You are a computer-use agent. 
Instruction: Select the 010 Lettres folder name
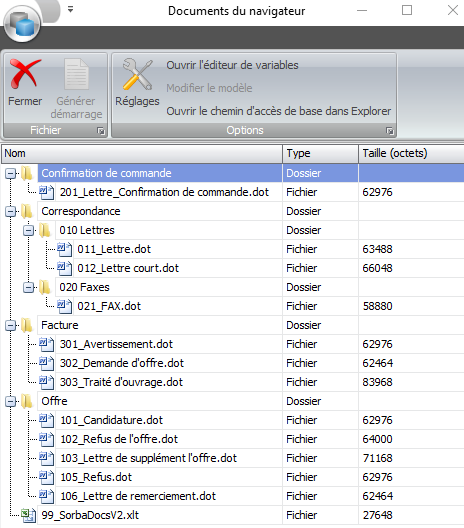87,230
